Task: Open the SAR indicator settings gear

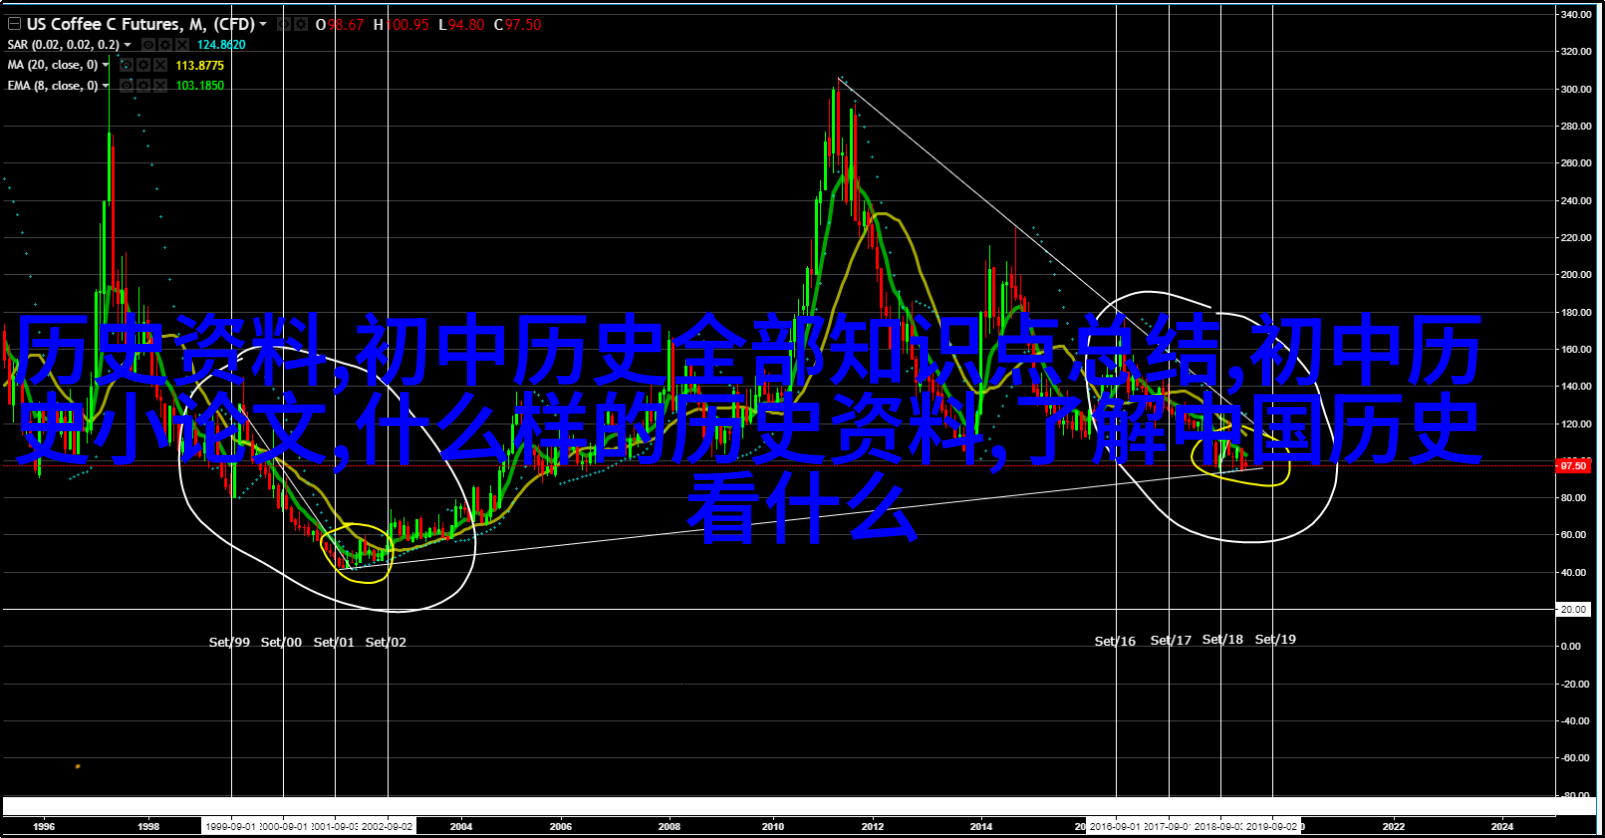Action: coord(165,45)
